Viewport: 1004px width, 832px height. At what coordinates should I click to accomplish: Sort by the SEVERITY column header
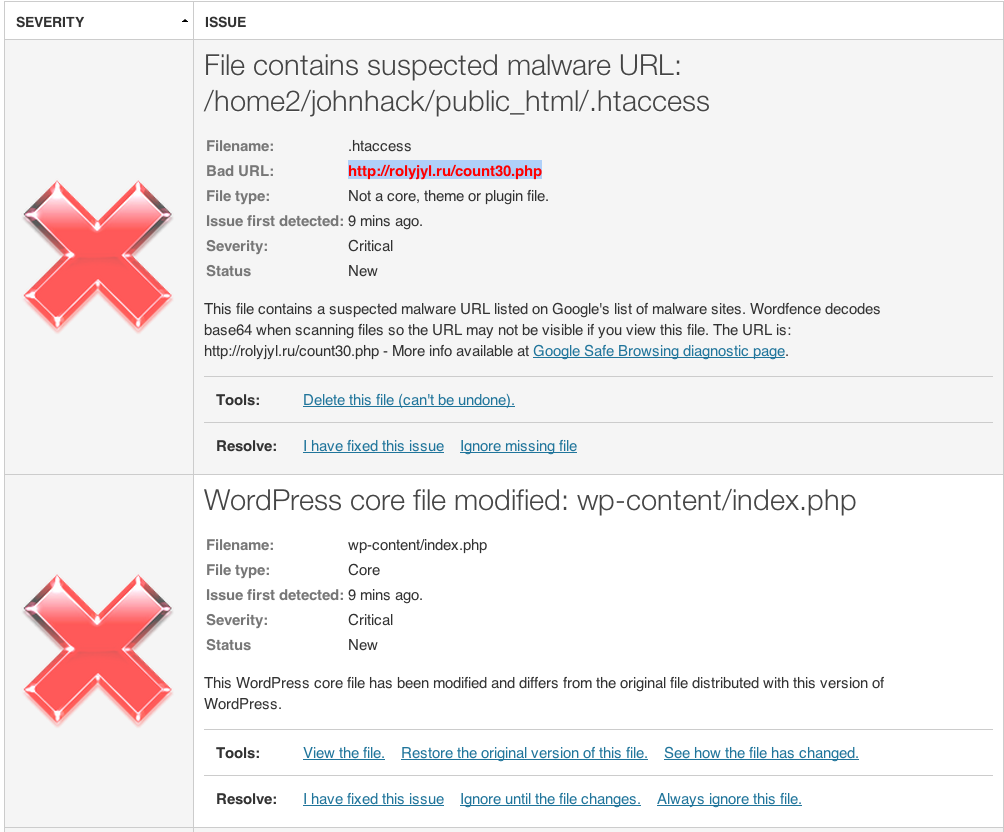click(x=50, y=21)
